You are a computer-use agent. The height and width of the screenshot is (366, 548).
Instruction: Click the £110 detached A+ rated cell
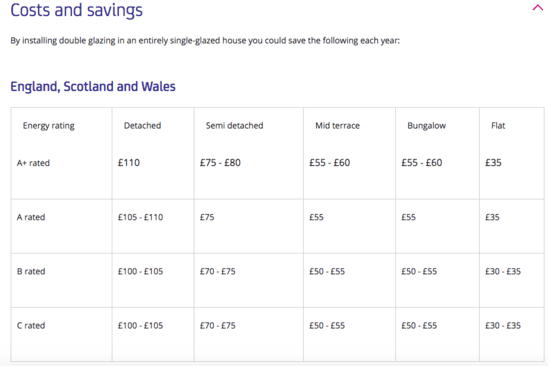coord(129,163)
